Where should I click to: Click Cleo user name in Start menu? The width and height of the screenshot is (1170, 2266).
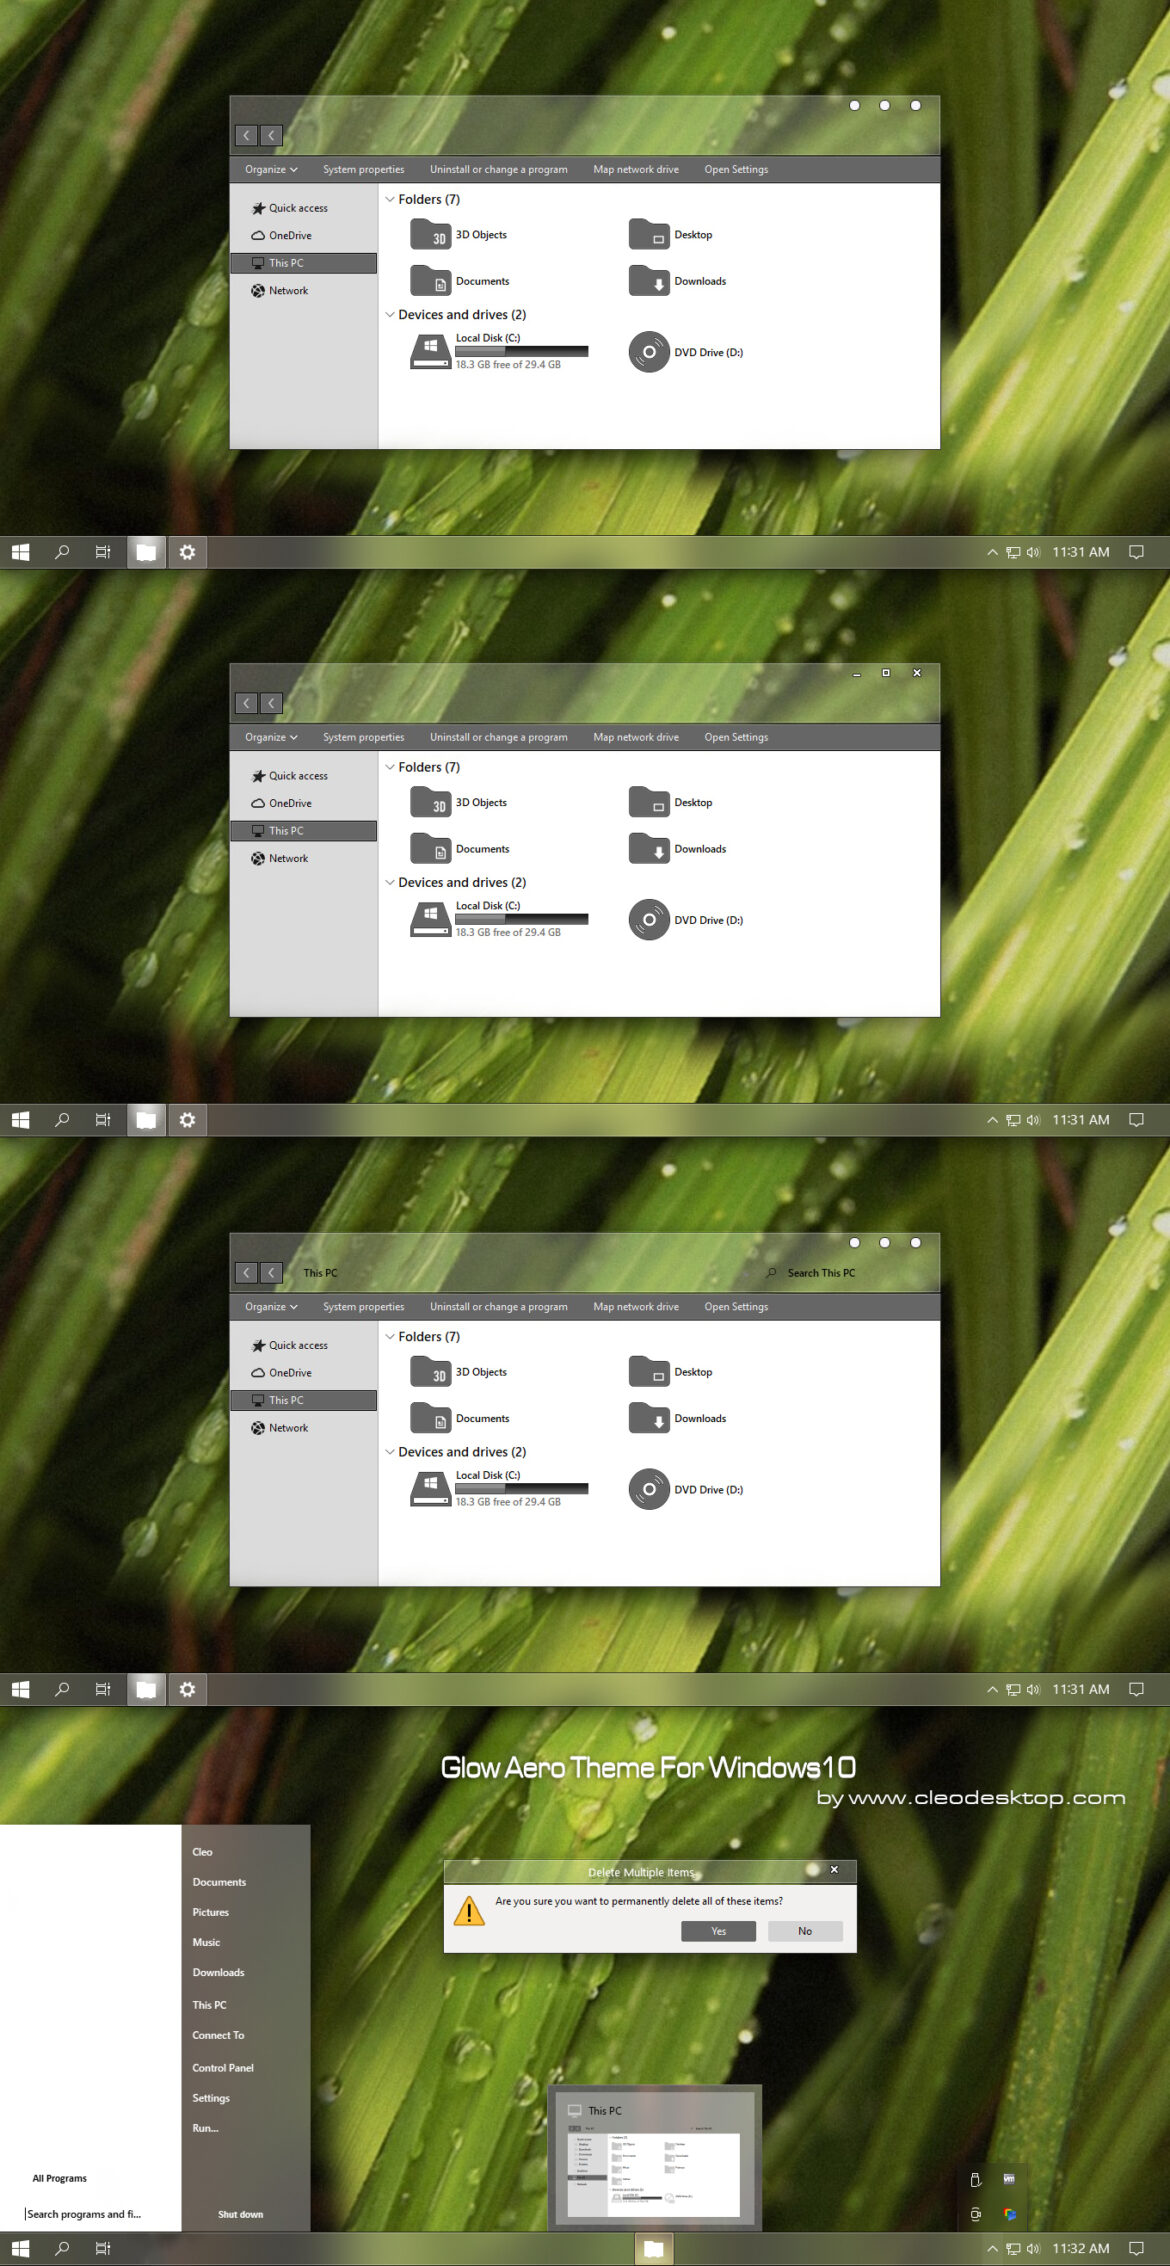click(x=202, y=1852)
